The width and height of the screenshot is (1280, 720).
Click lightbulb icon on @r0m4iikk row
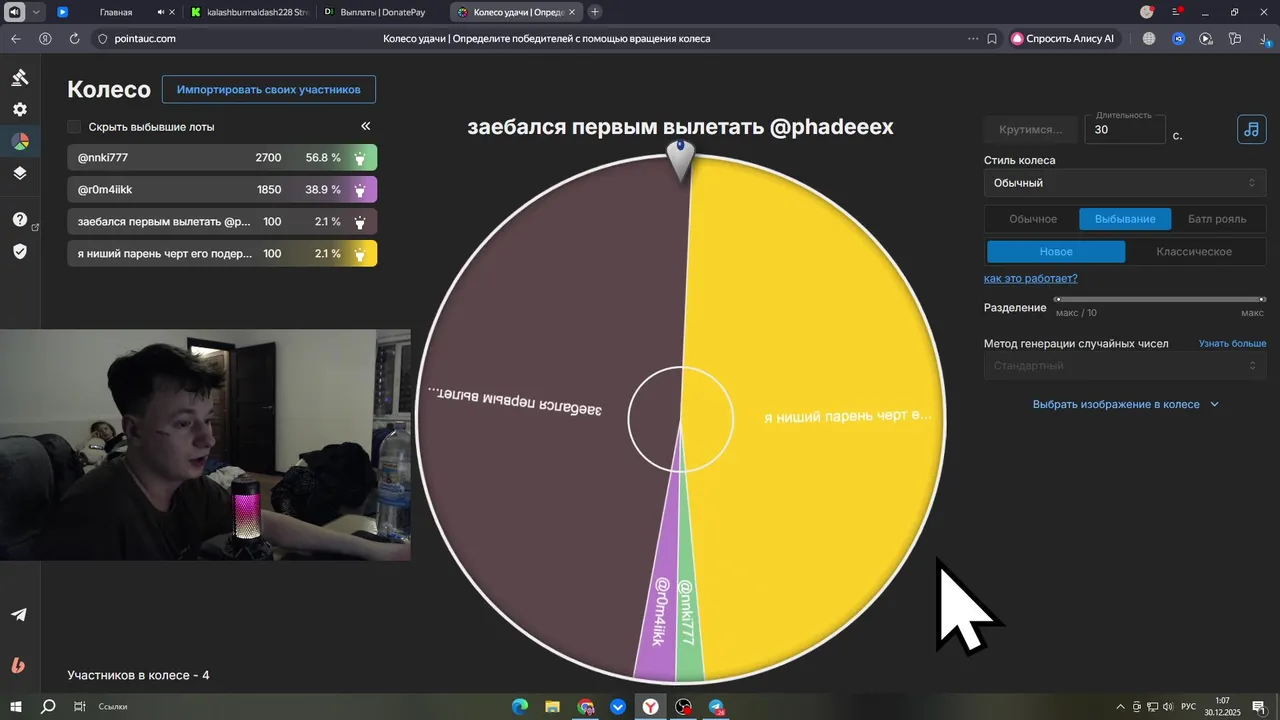(x=360, y=190)
